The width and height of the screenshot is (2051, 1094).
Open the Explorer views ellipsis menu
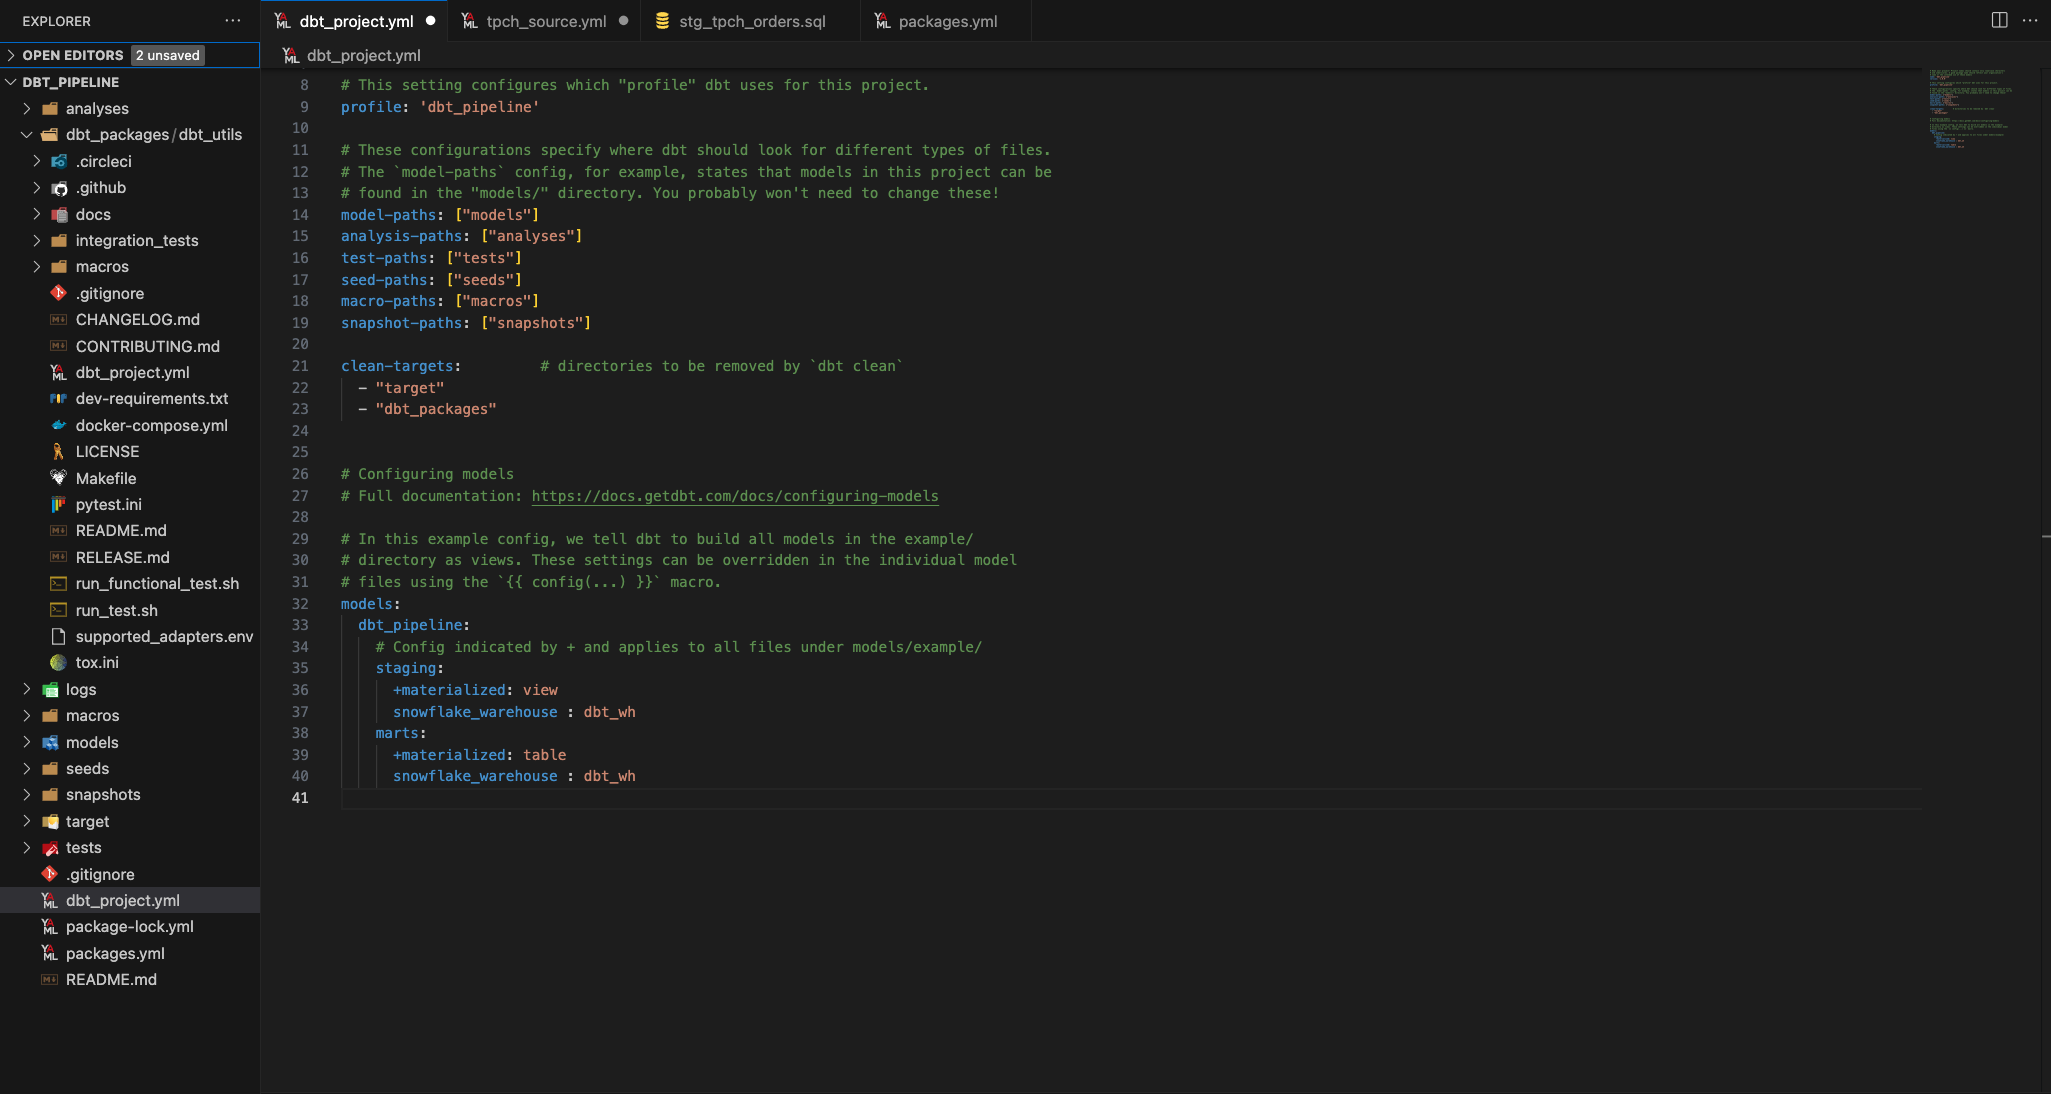[x=233, y=20]
